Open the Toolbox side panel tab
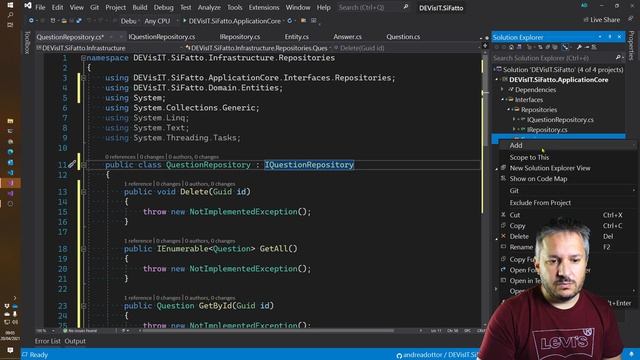 pyautogui.click(x=27, y=42)
